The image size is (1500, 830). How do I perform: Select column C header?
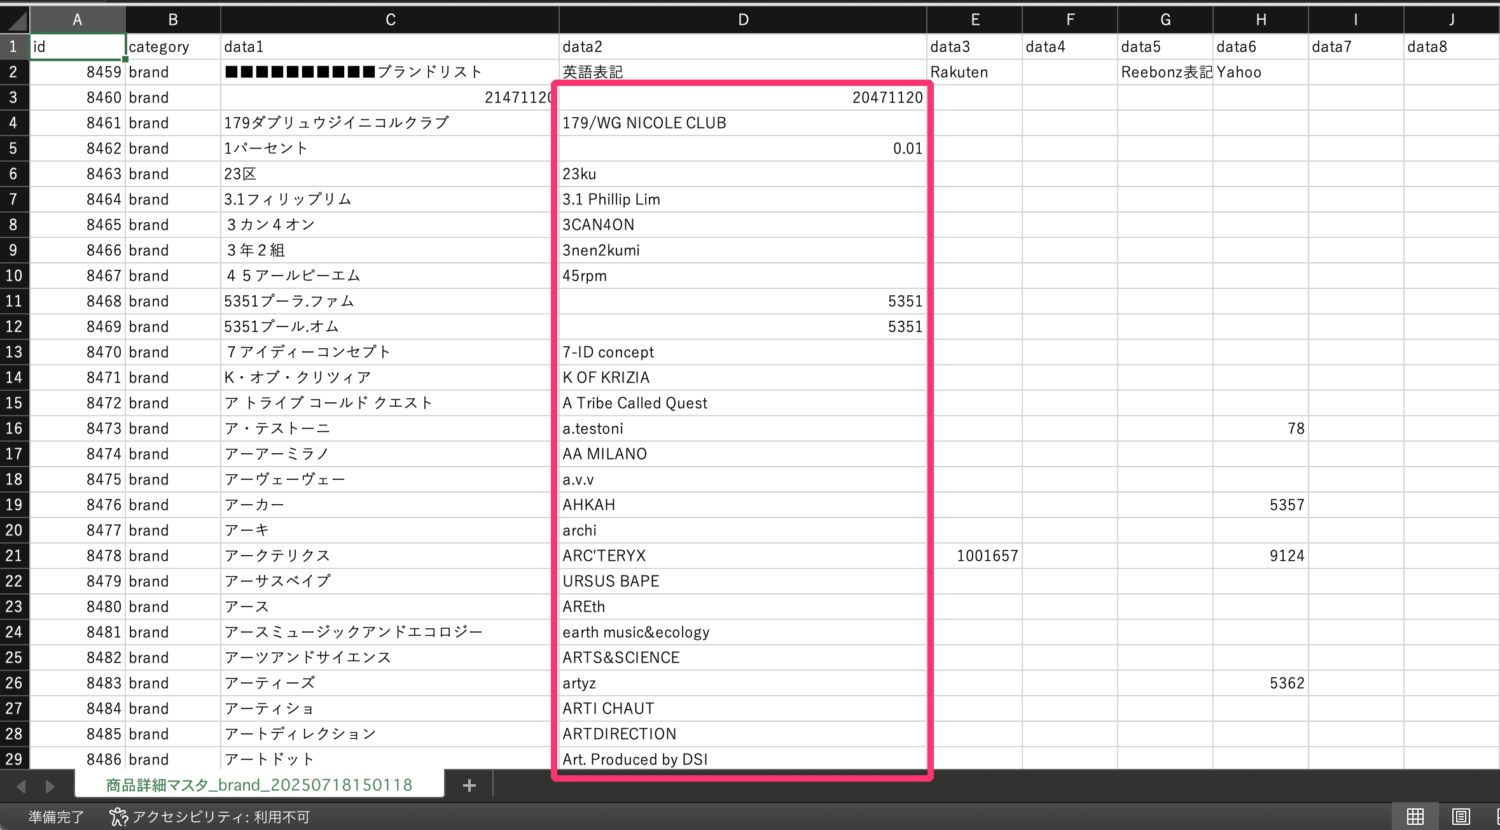click(x=390, y=19)
